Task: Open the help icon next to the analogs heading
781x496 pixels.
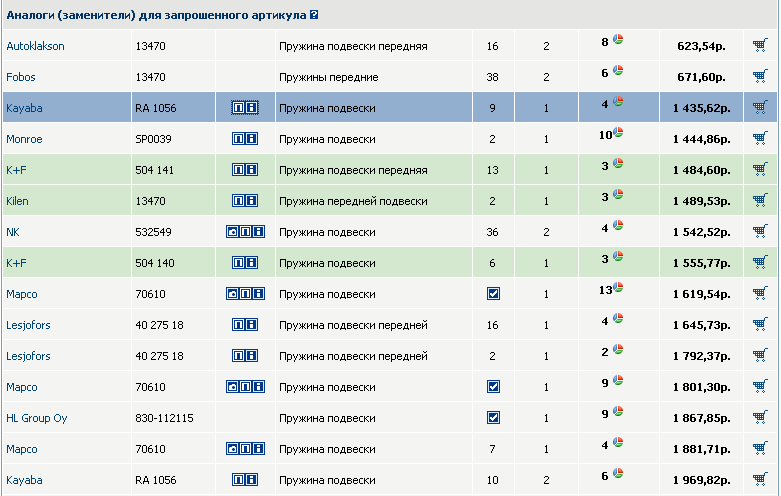Action: (314, 15)
